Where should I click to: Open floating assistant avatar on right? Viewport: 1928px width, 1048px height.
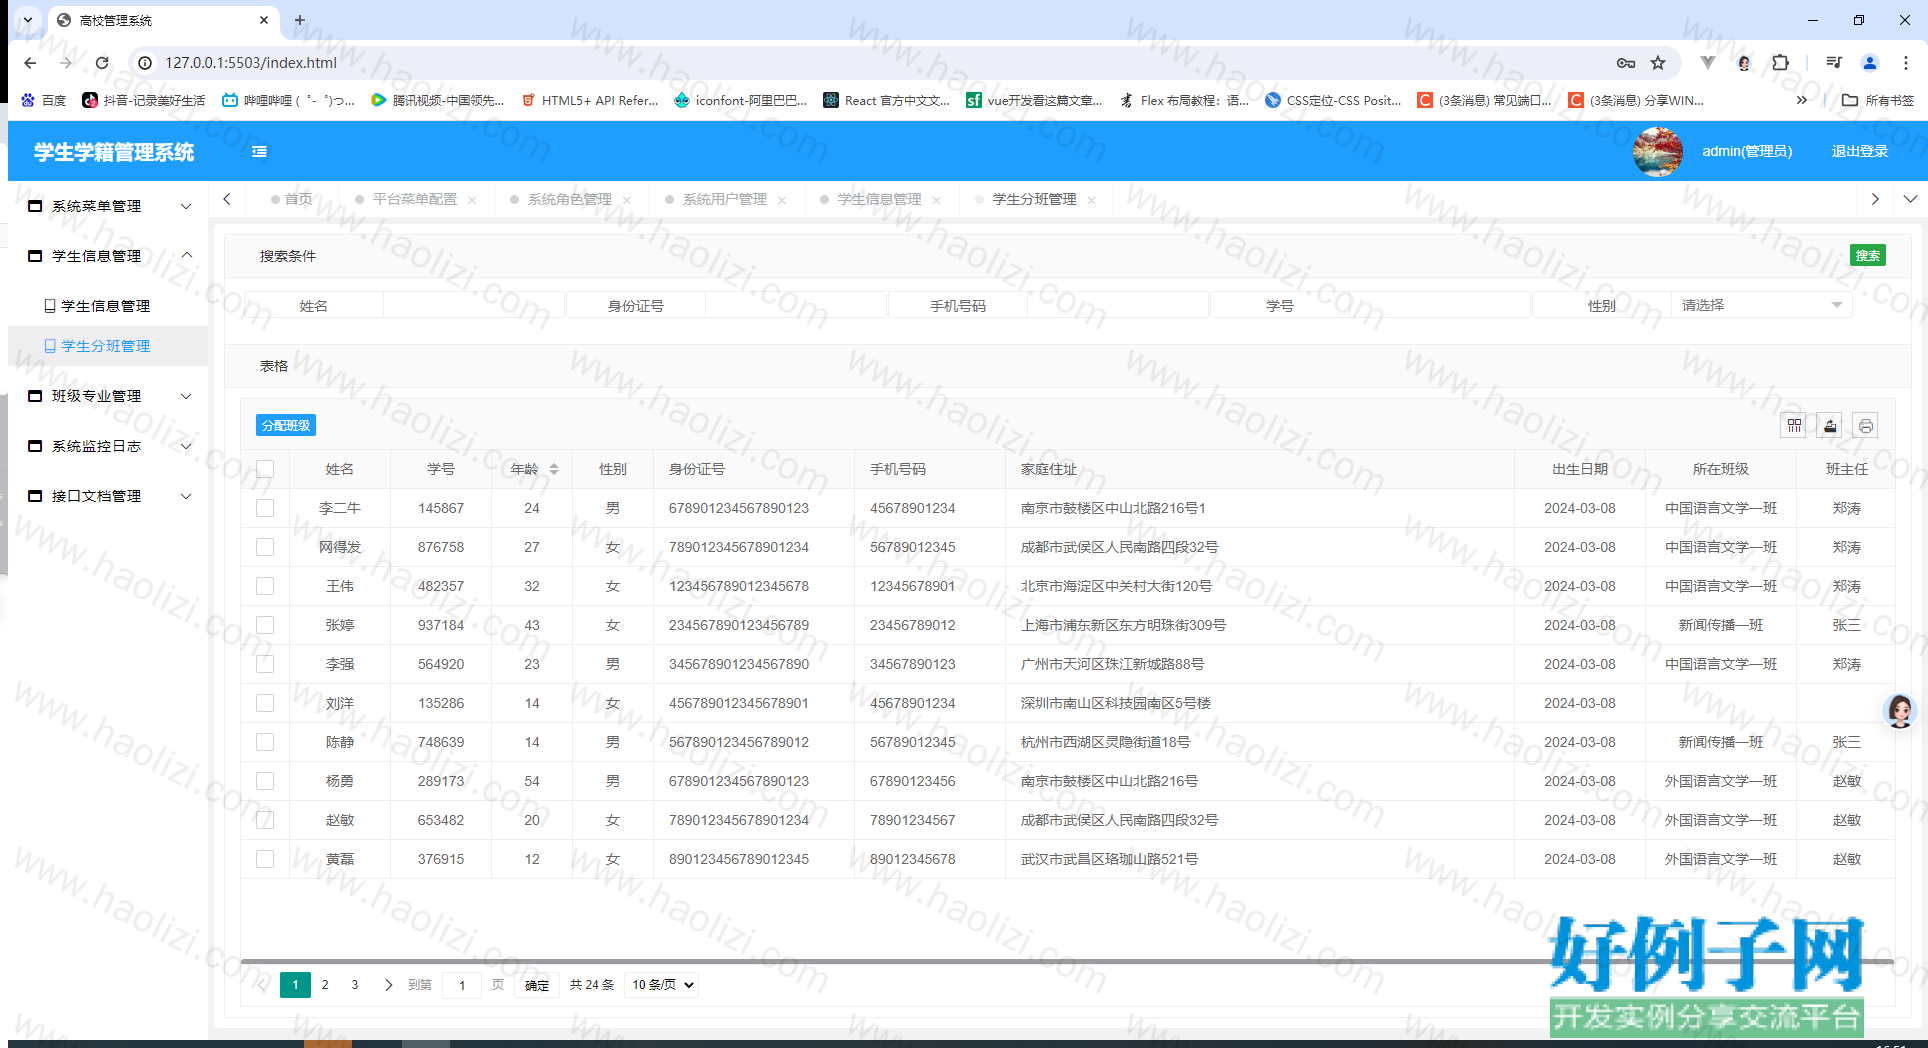[x=1899, y=711]
